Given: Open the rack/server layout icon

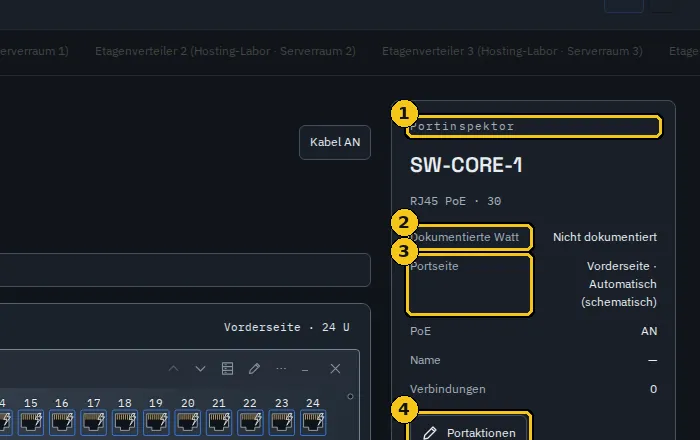Looking at the screenshot, I should 227,369.
